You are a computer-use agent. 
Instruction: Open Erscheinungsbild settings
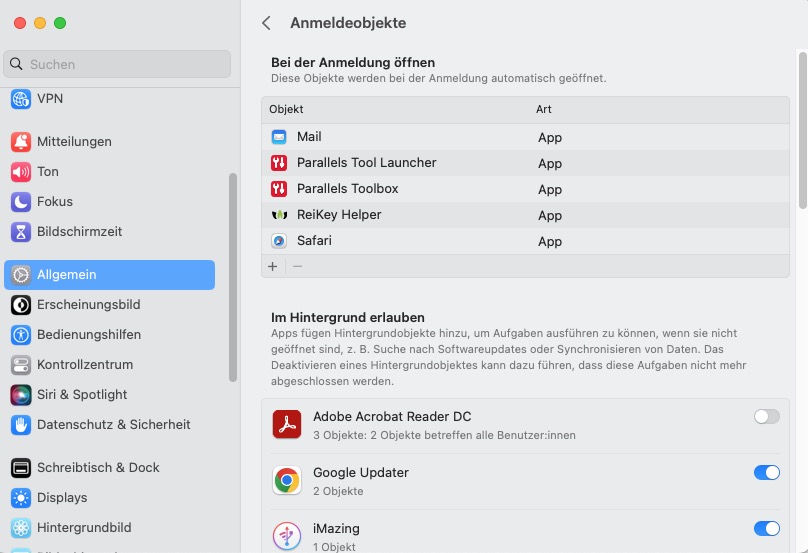[x=89, y=305]
